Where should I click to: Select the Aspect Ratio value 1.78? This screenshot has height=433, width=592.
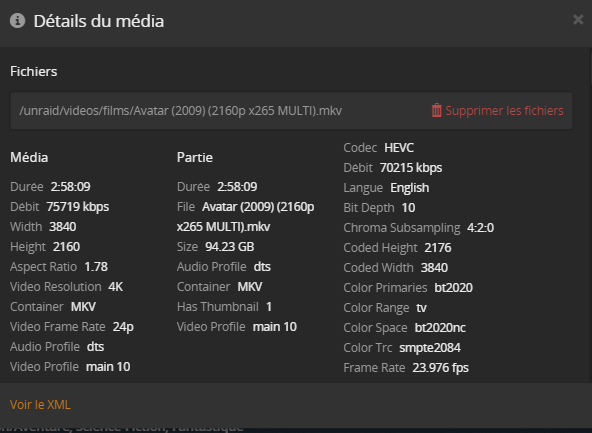[96, 267]
